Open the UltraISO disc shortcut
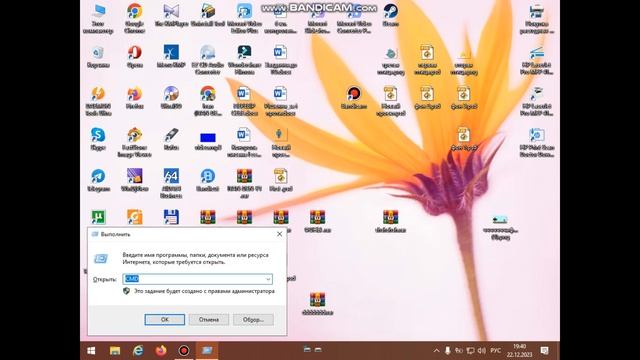Screen dimensions: 640x360 pyautogui.click(x=171, y=95)
